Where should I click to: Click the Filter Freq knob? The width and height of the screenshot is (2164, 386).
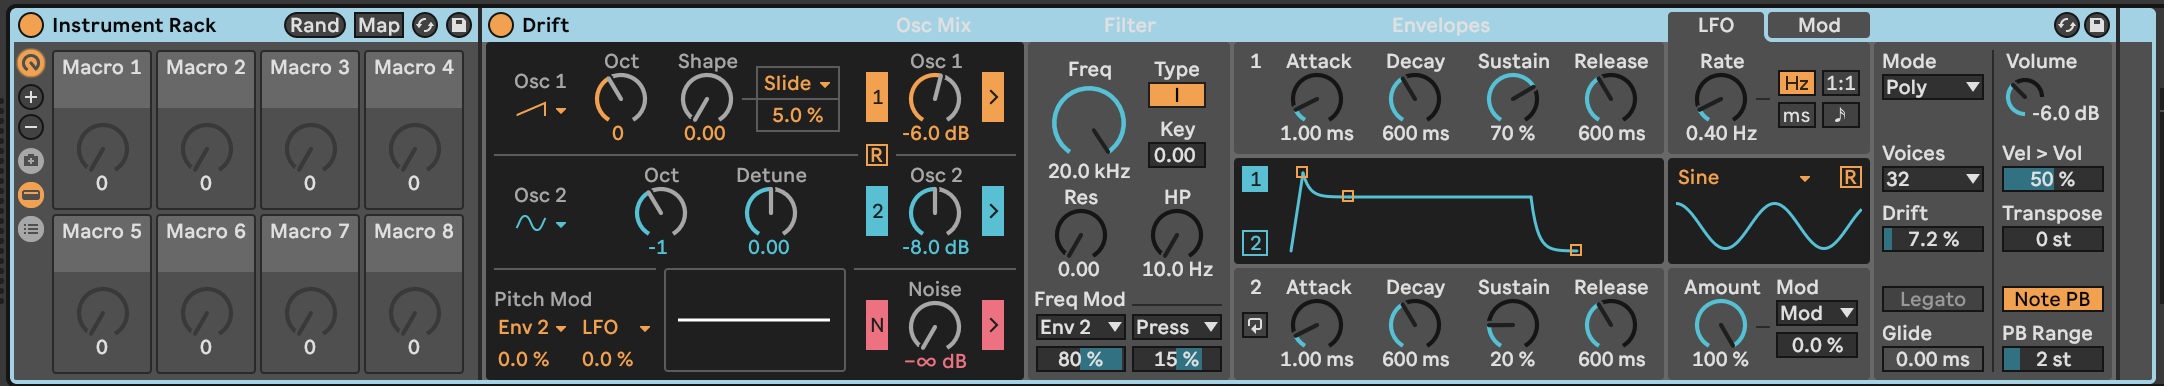(1089, 122)
